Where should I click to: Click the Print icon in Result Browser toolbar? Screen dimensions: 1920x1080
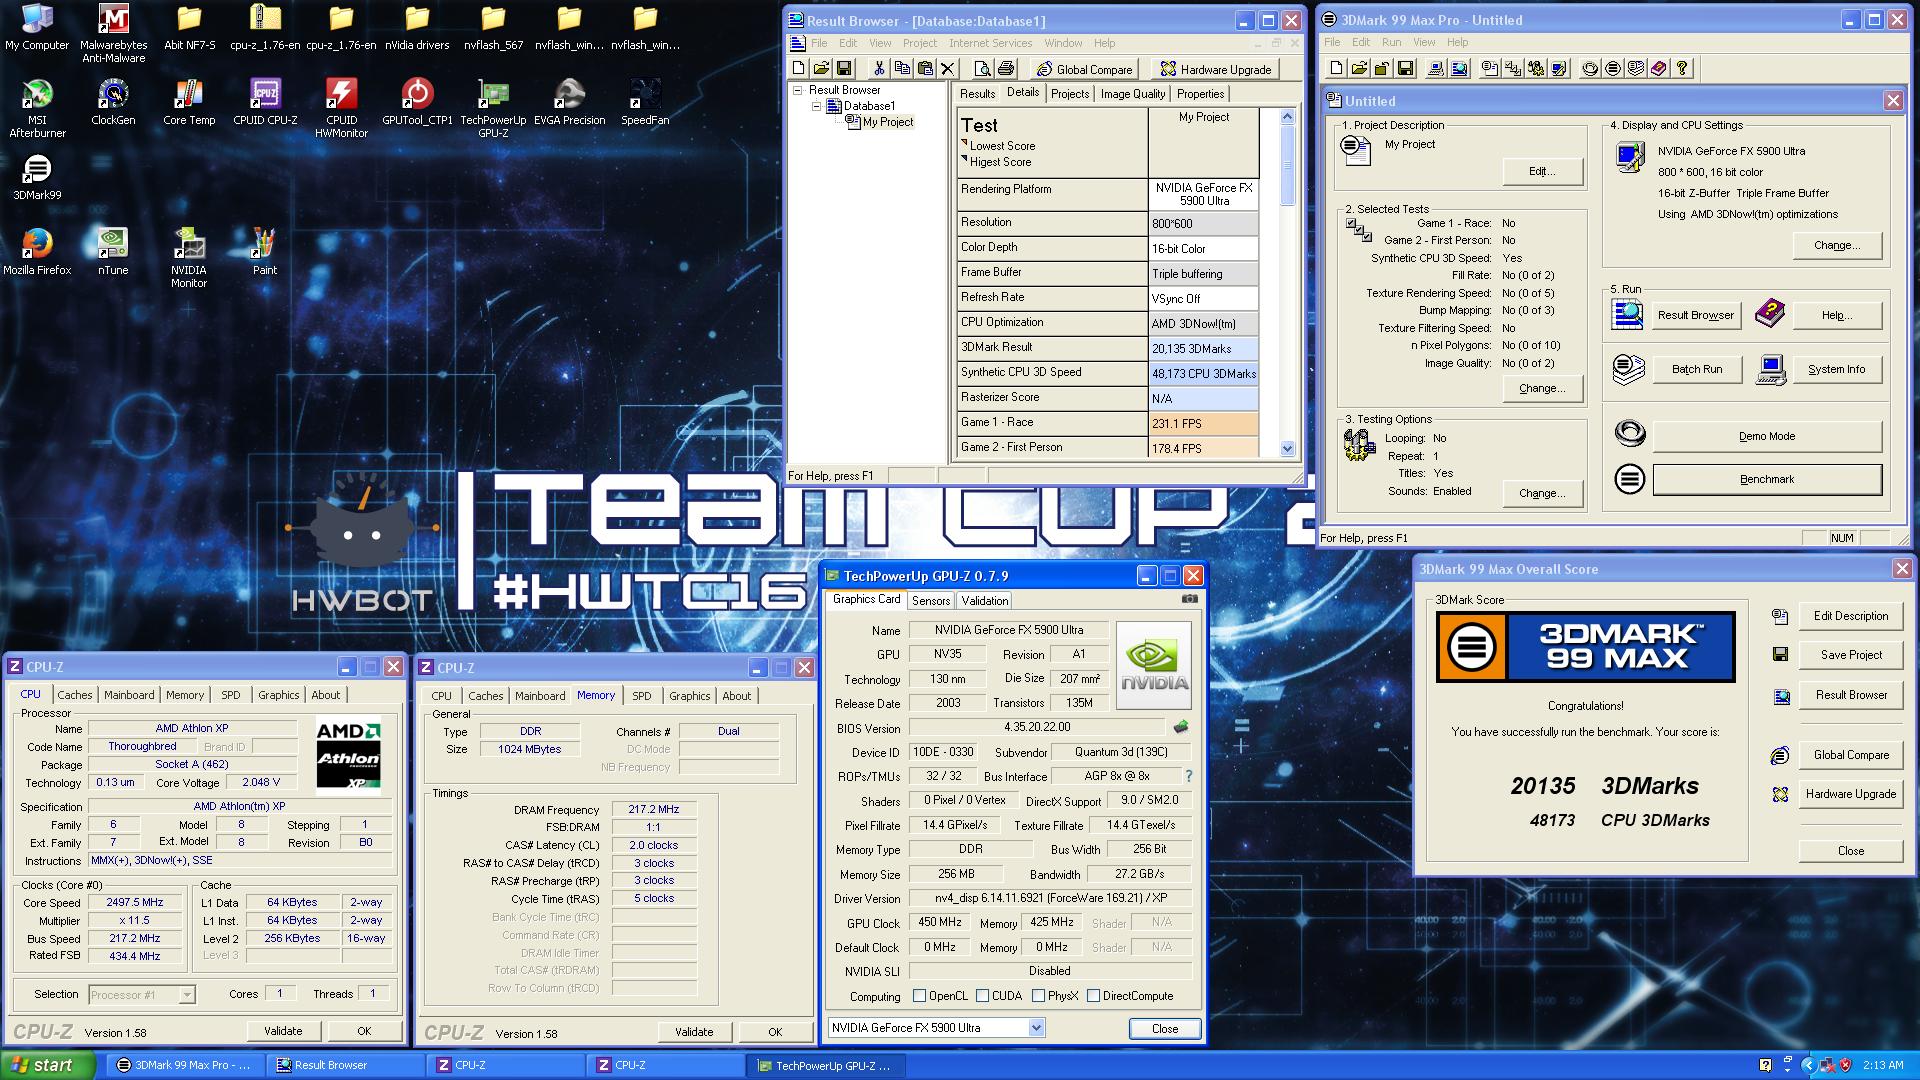(x=1006, y=68)
